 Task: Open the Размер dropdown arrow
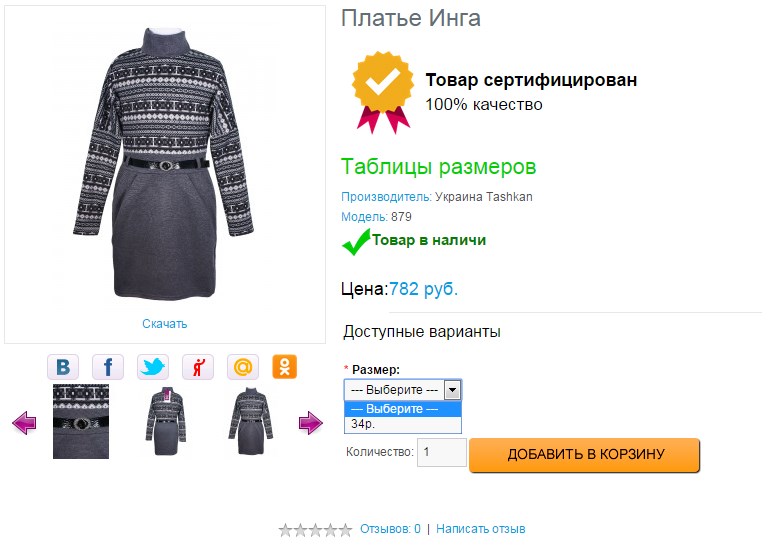(452, 390)
